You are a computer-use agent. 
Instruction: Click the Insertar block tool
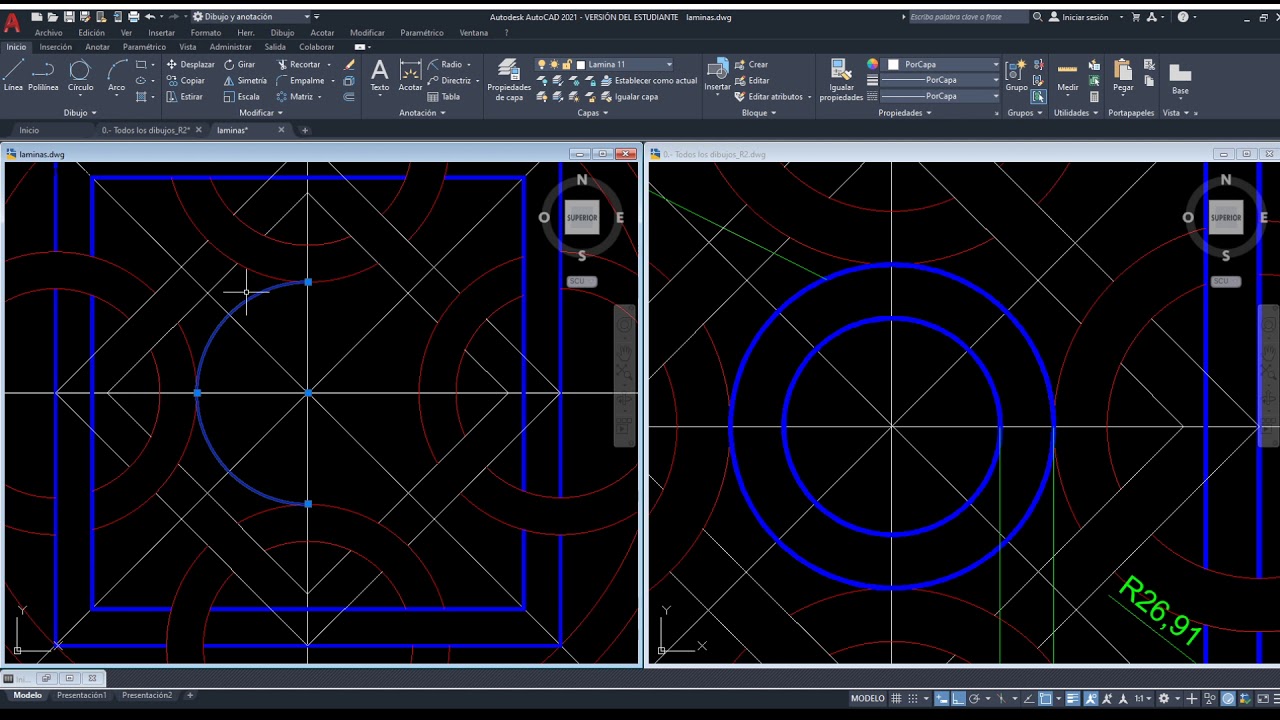coord(717,75)
